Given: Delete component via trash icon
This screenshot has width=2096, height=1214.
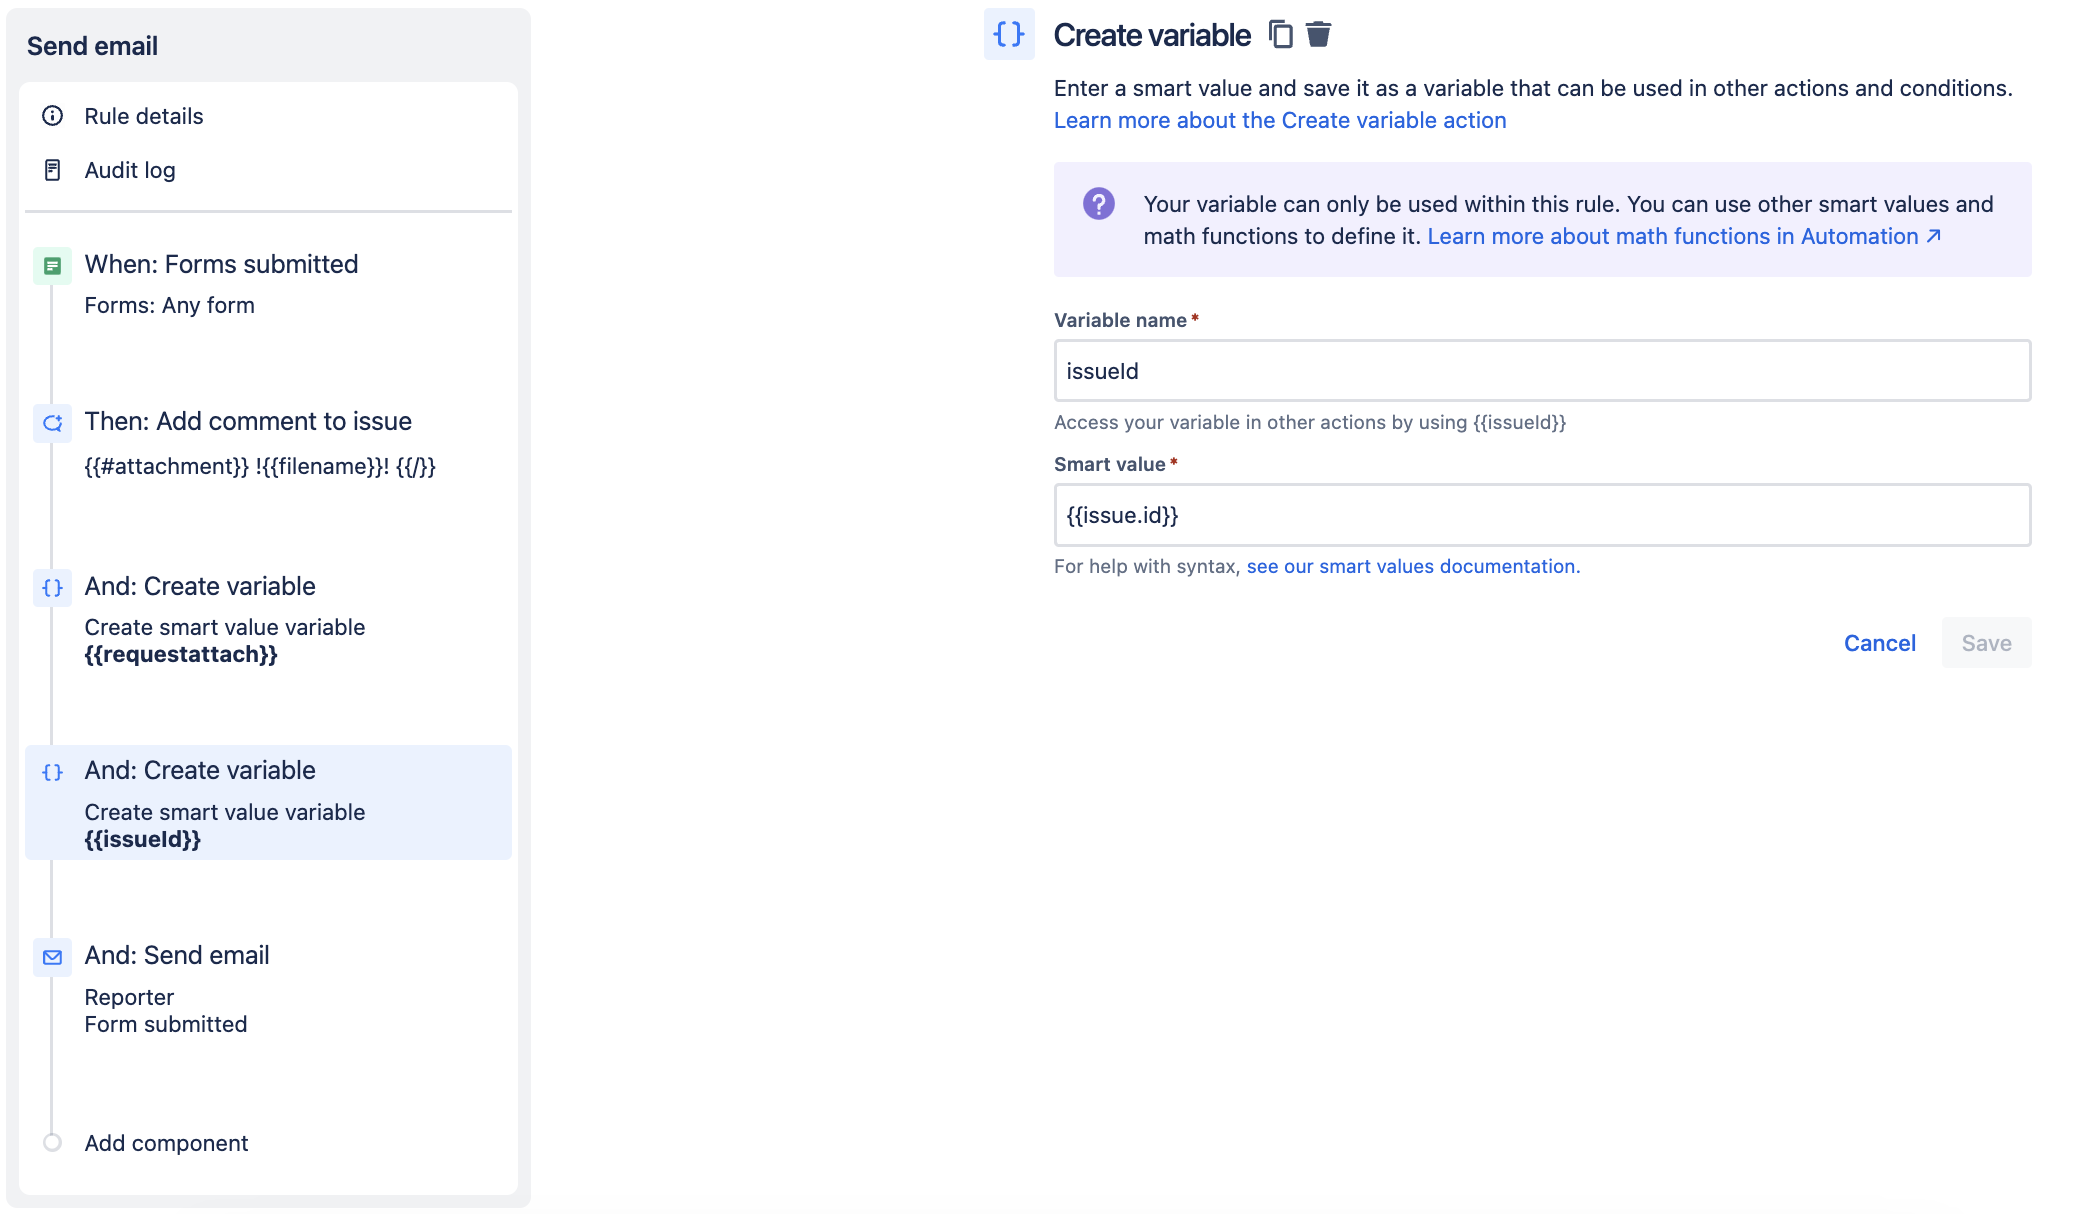Looking at the screenshot, I should [1319, 35].
